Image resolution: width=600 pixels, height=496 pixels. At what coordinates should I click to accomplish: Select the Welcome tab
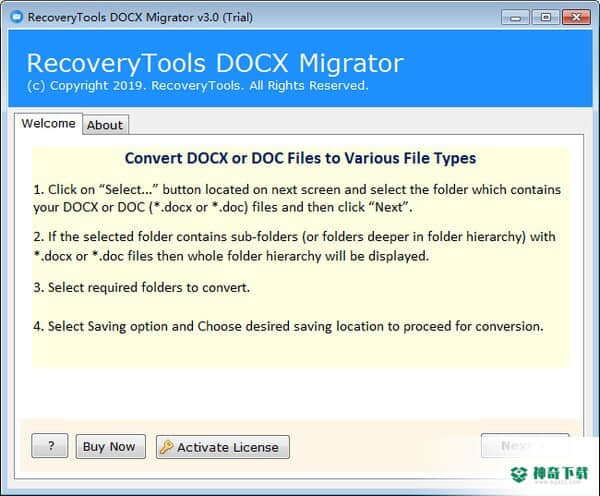(x=48, y=124)
